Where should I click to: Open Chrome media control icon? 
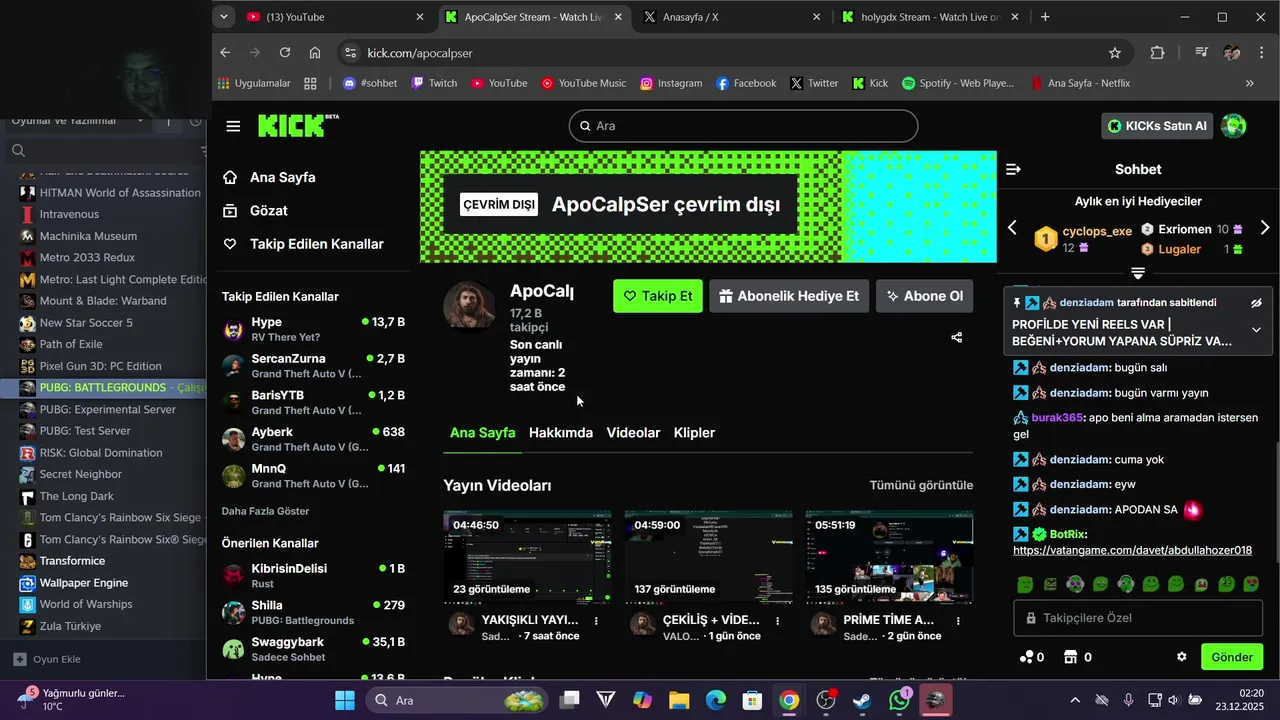pos(1201,53)
